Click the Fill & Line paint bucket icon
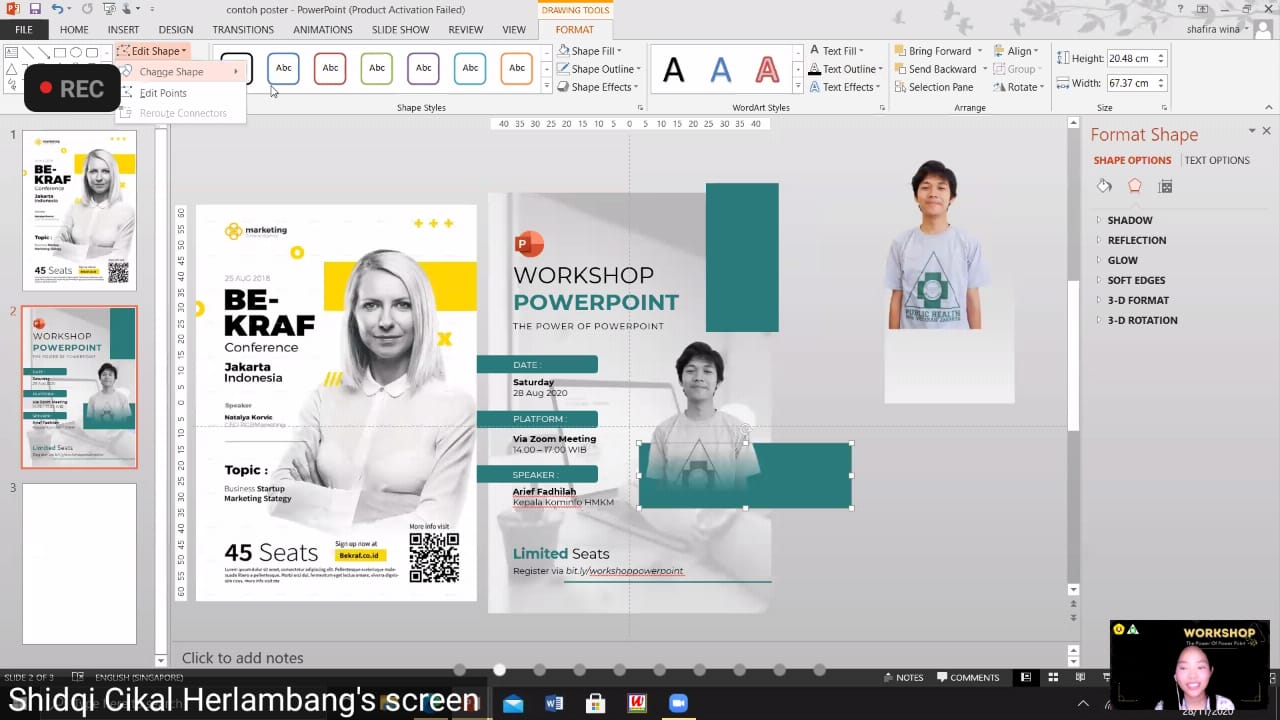 click(1104, 186)
